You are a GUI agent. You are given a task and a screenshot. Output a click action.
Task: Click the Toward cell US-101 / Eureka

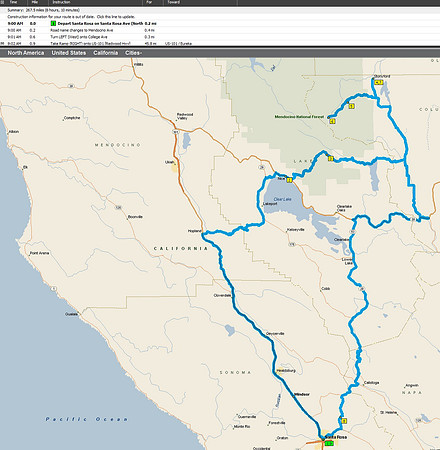click(x=178, y=43)
